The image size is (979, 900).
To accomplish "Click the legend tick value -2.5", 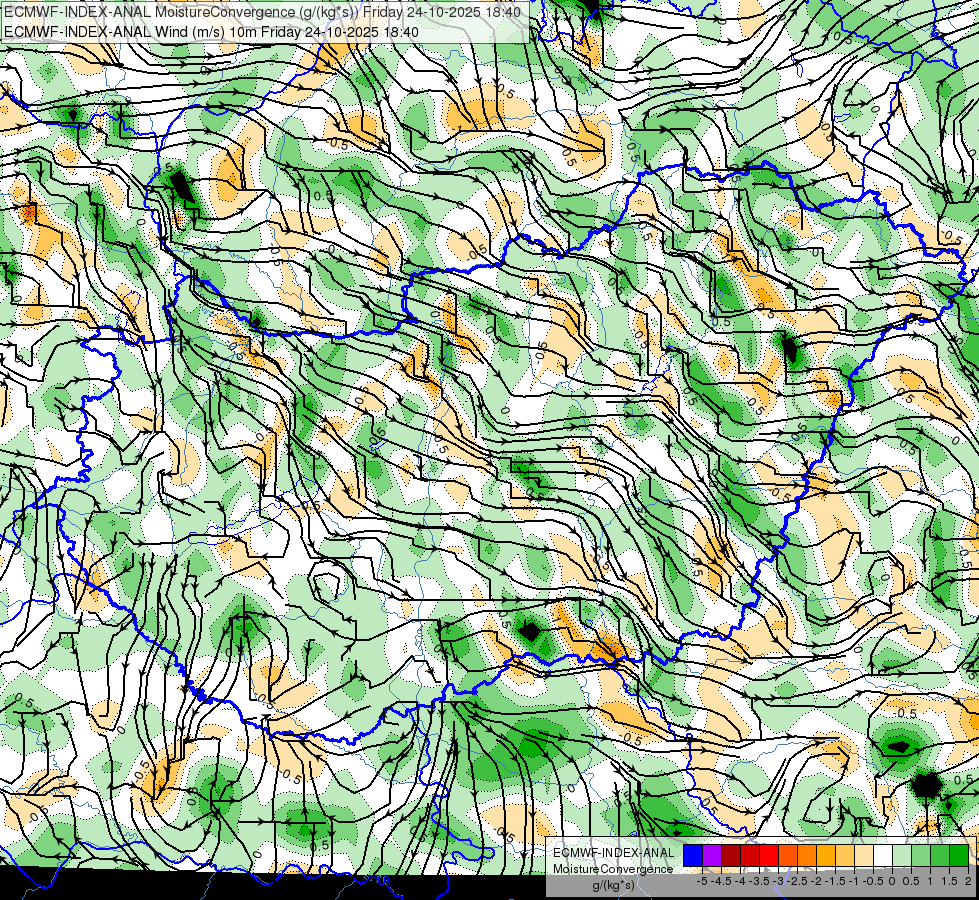I will [x=797, y=881].
